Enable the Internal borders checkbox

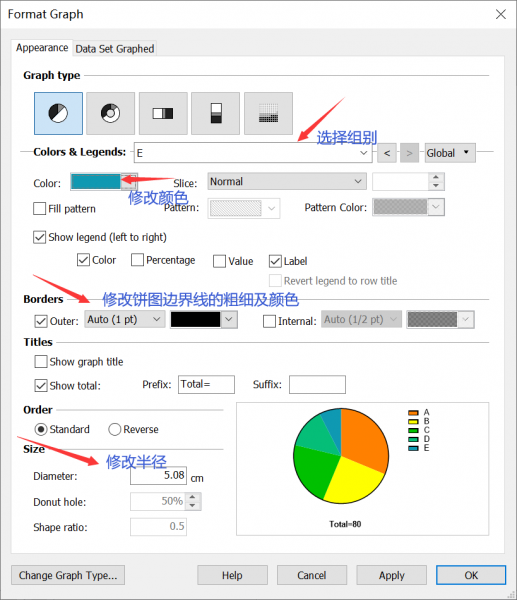click(269, 321)
